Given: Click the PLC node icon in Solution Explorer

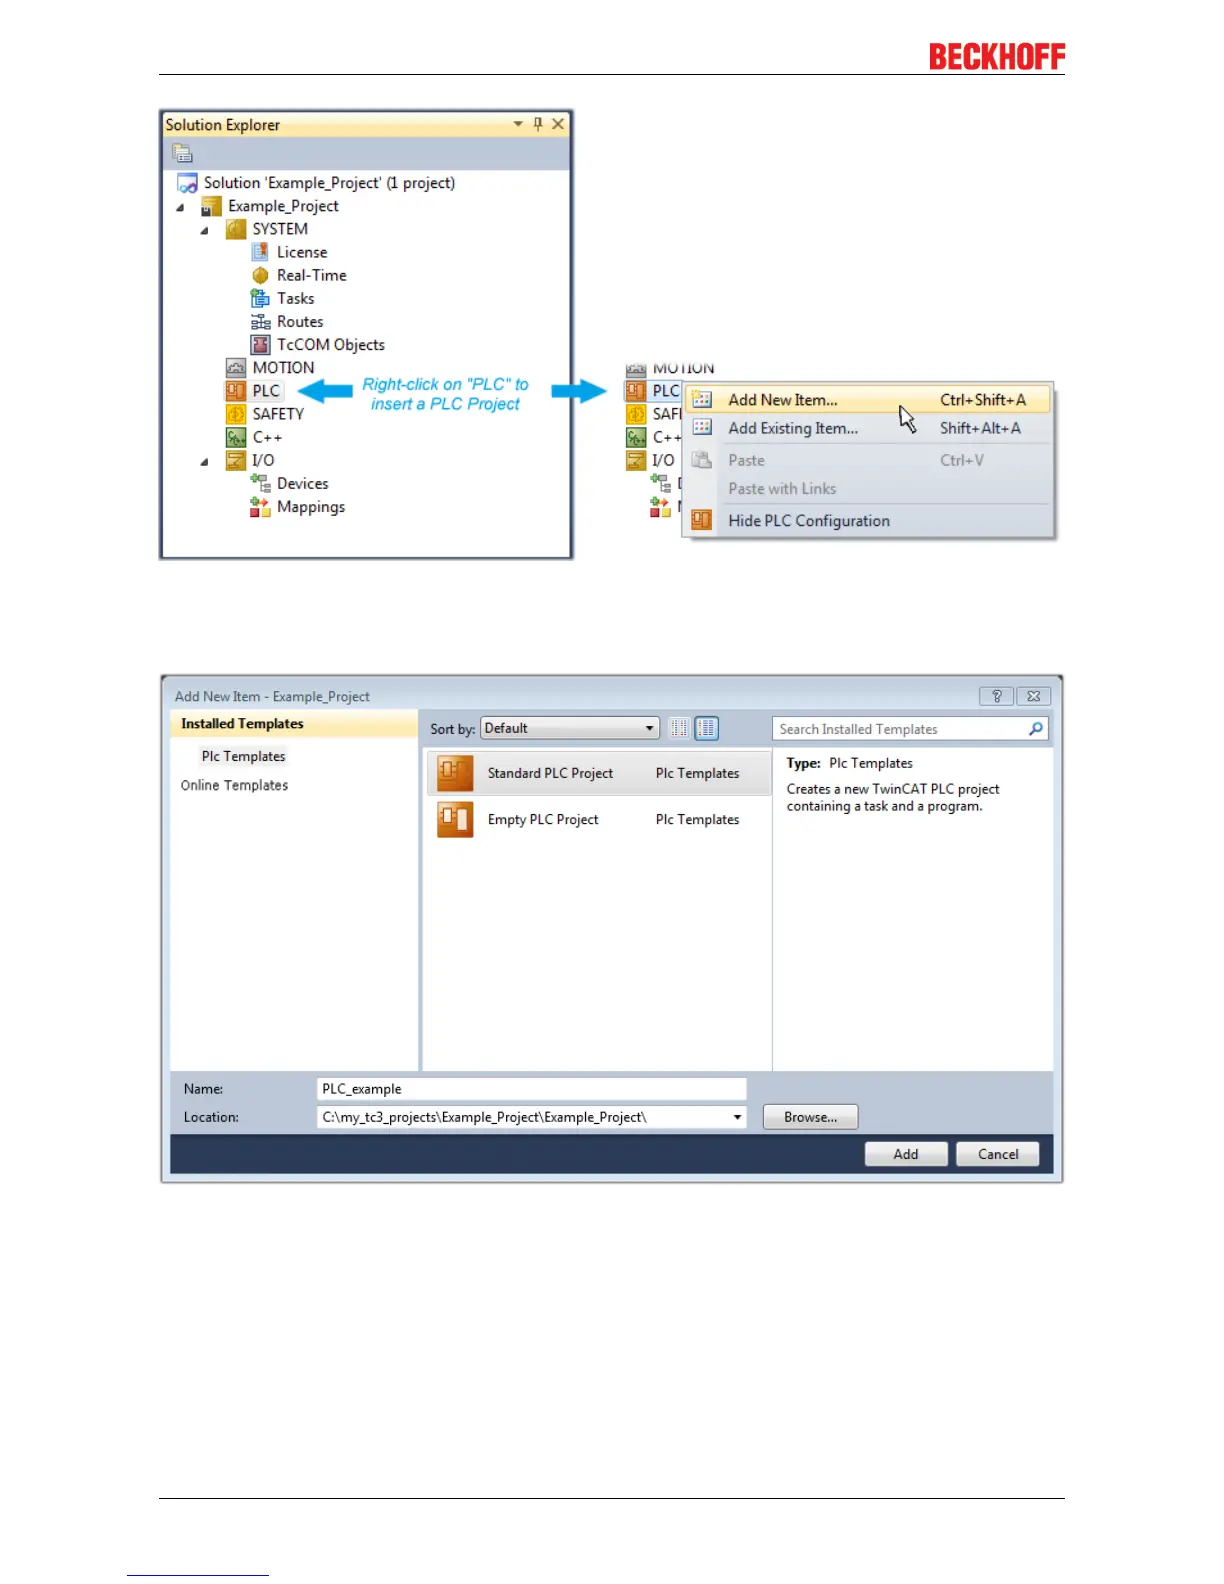Looking at the screenshot, I should coord(236,391).
